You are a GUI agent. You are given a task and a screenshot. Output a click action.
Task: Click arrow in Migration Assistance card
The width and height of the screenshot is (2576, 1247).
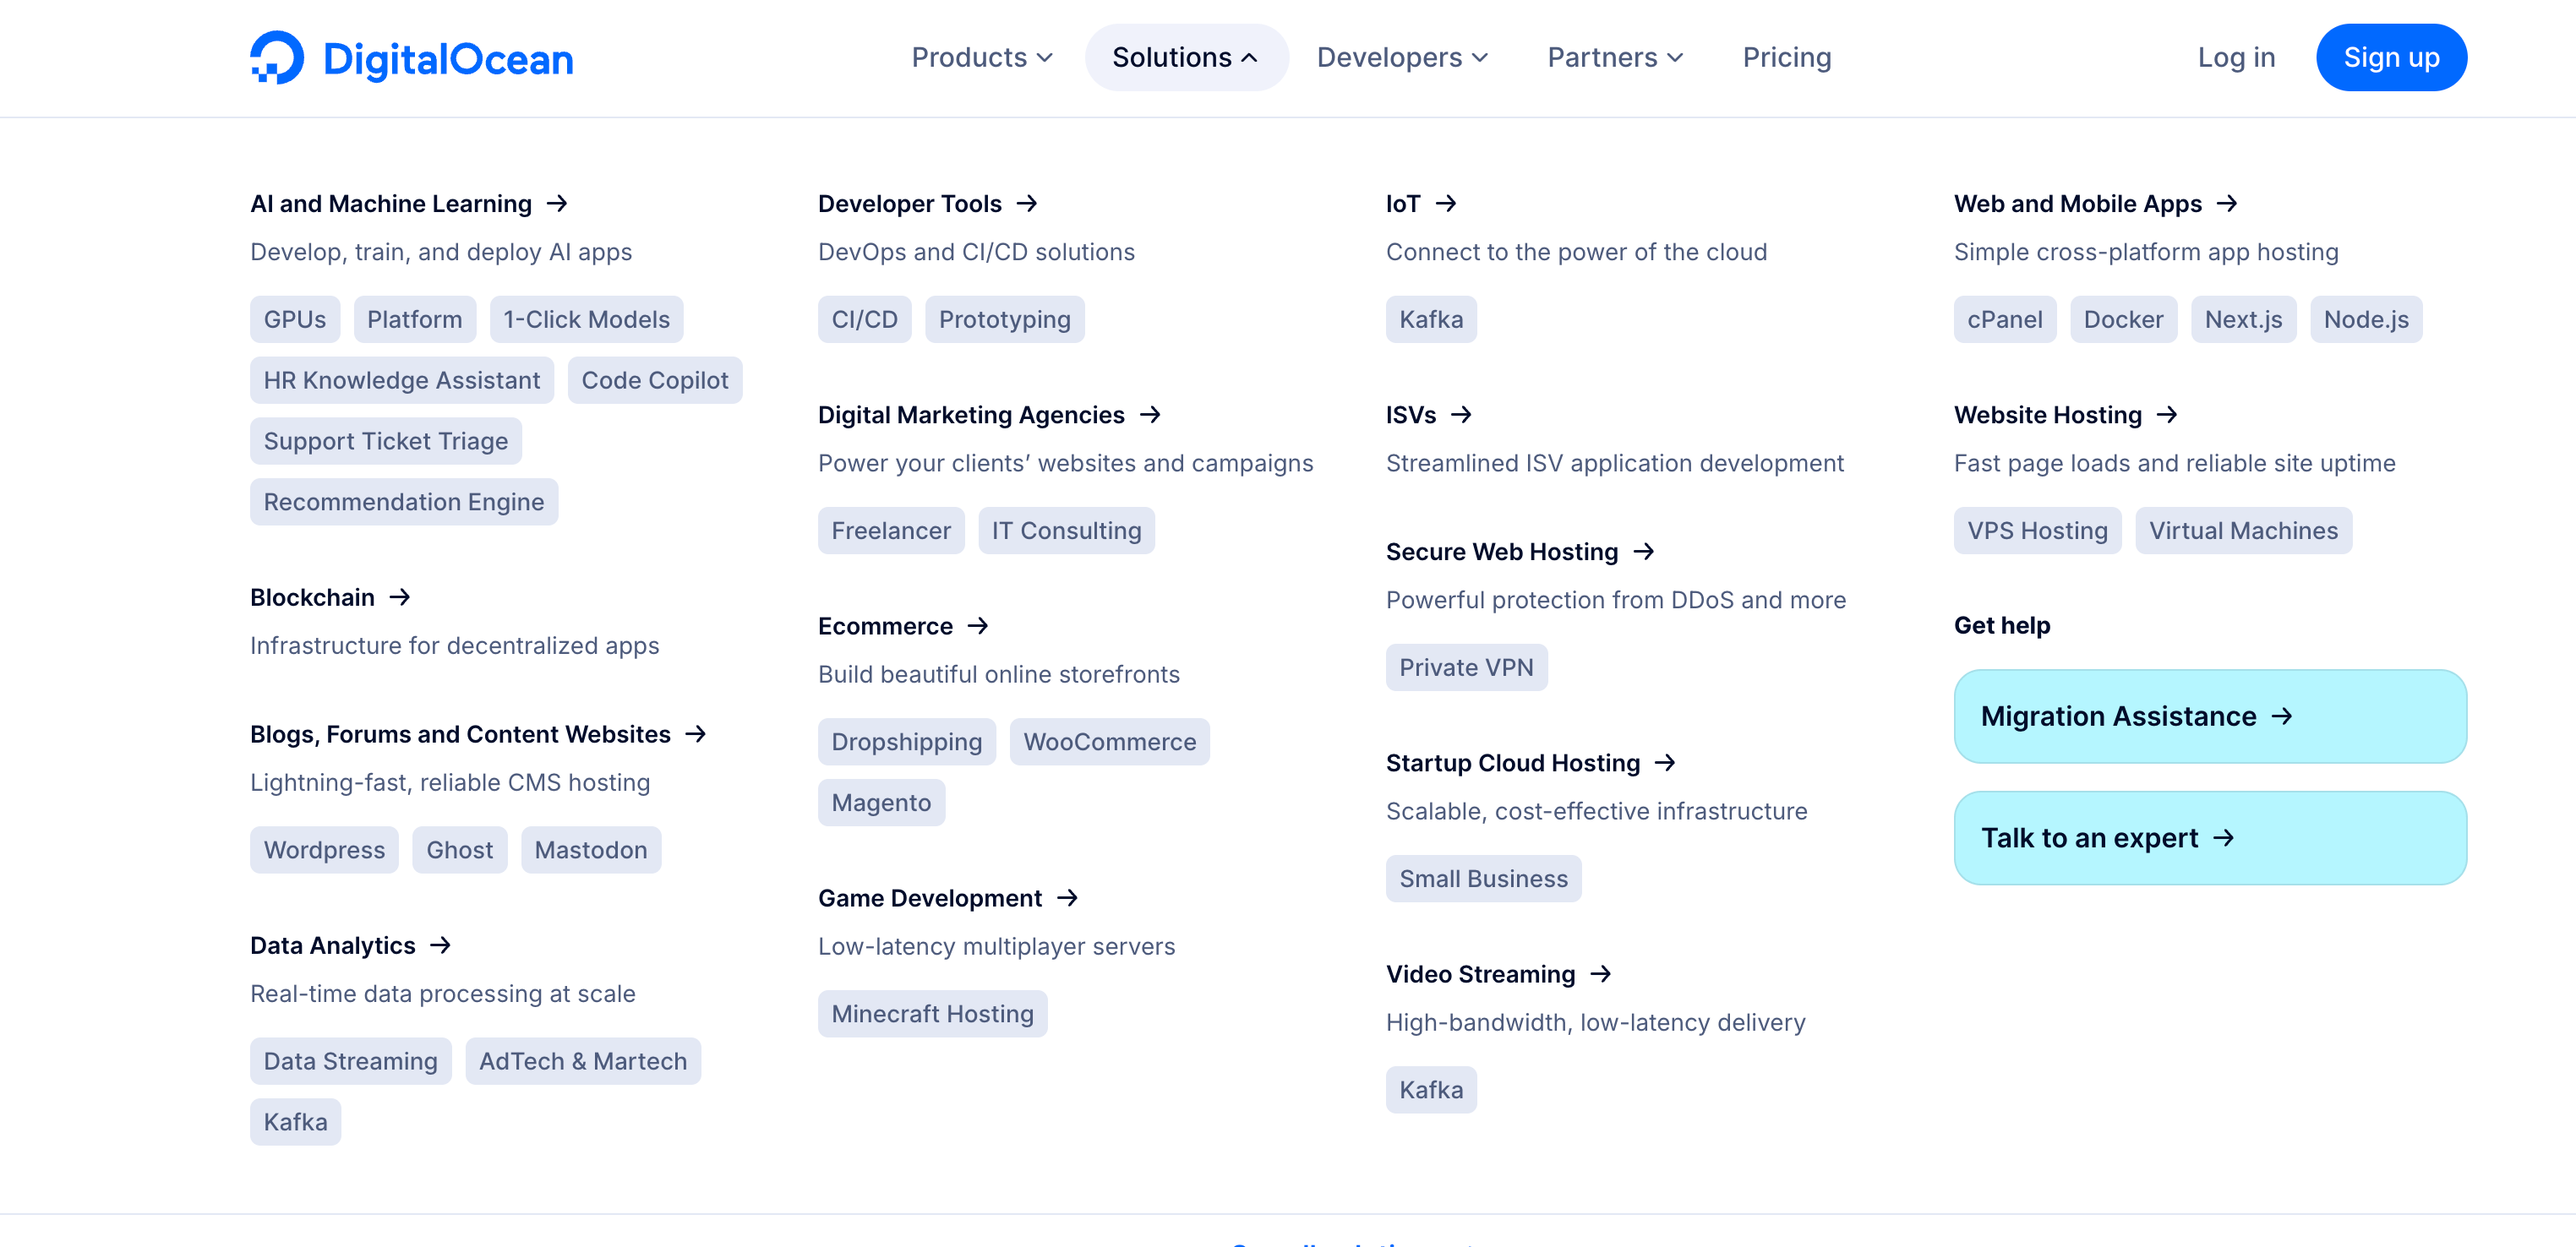pos(2282,716)
